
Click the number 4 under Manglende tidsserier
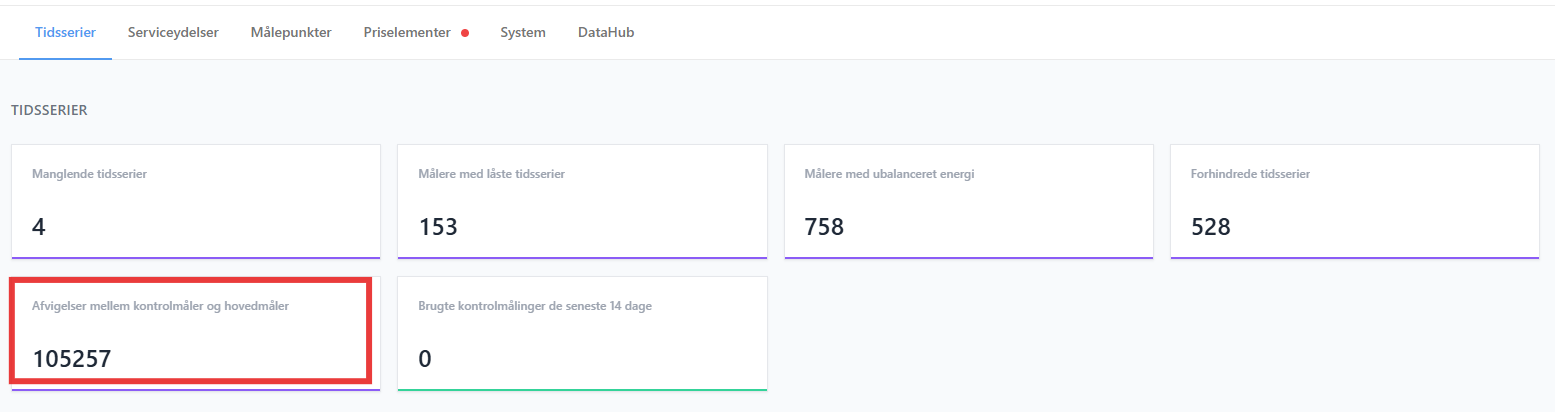pos(39,227)
